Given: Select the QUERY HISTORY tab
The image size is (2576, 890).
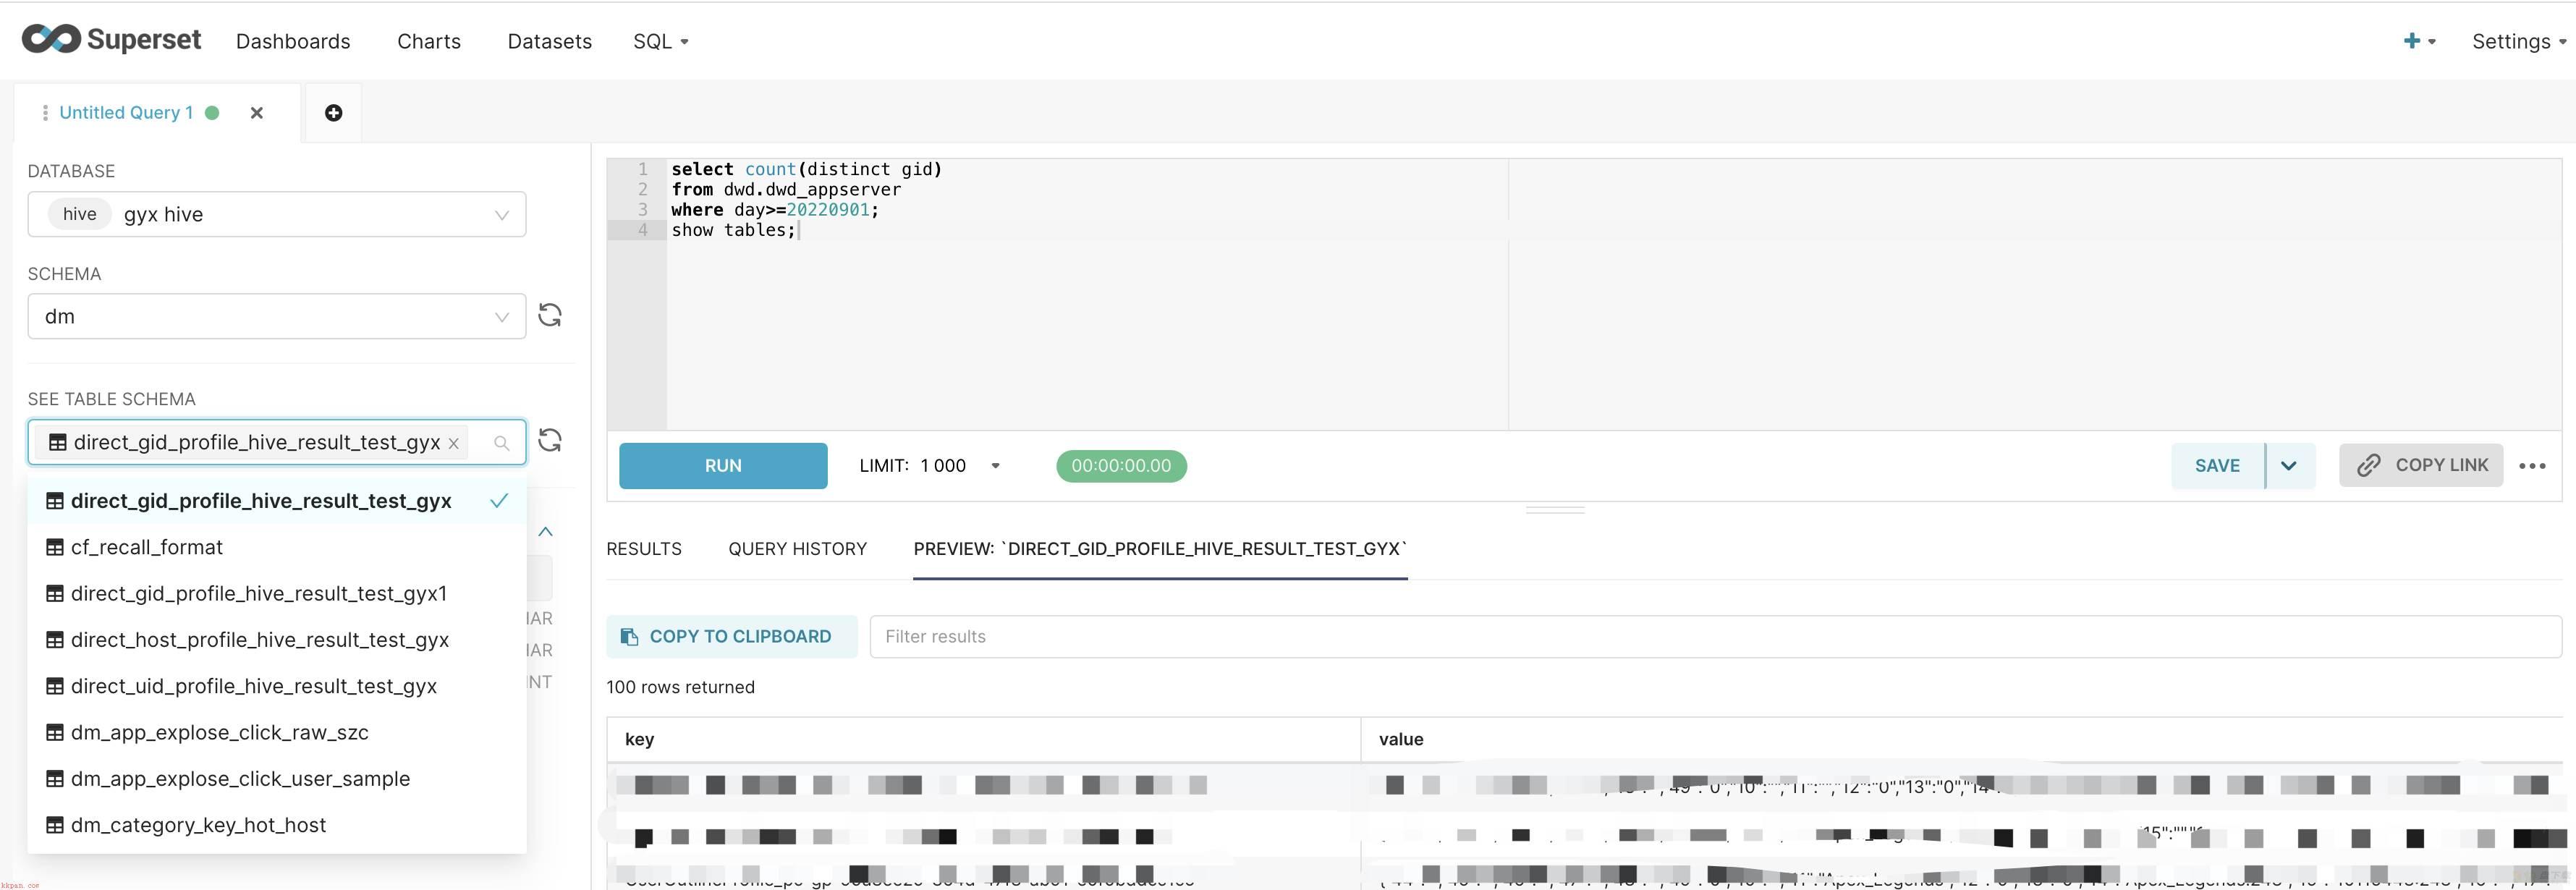Looking at the screenshot, I should click(797, 548).
